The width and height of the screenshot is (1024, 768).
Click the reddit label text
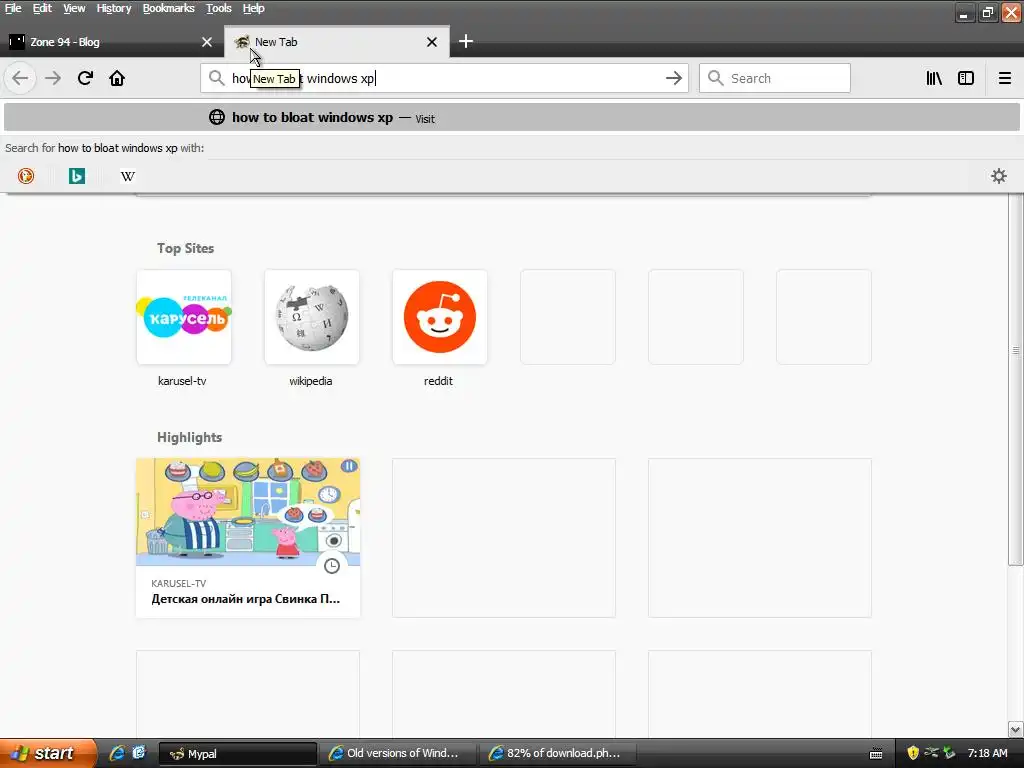point(438,381)
